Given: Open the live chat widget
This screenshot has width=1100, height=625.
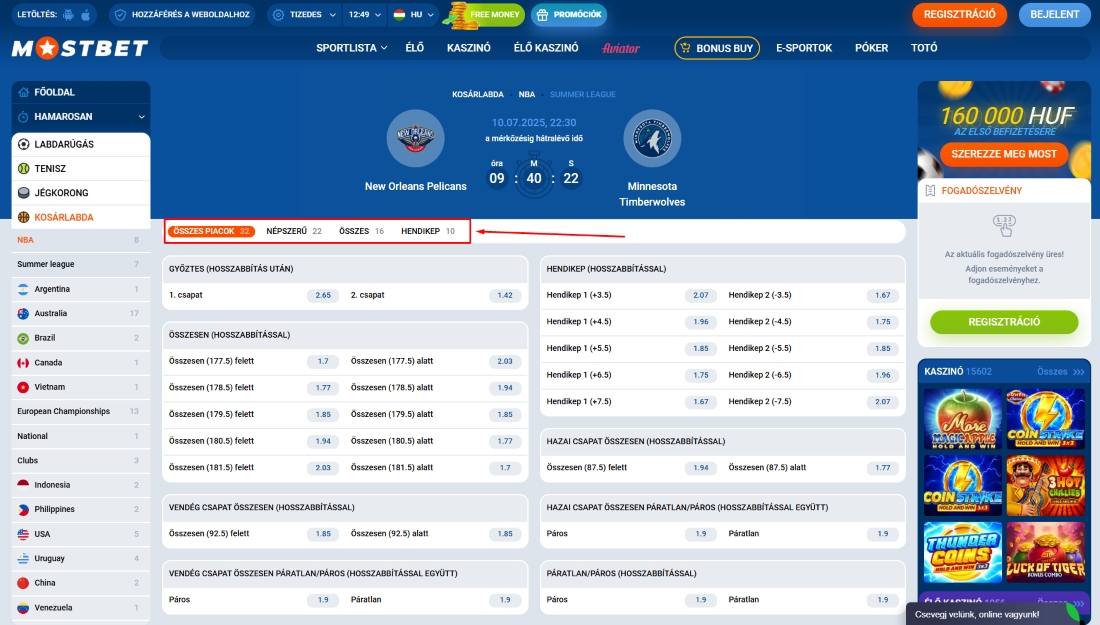Looking at the screenshot, I should click(995, 614).
